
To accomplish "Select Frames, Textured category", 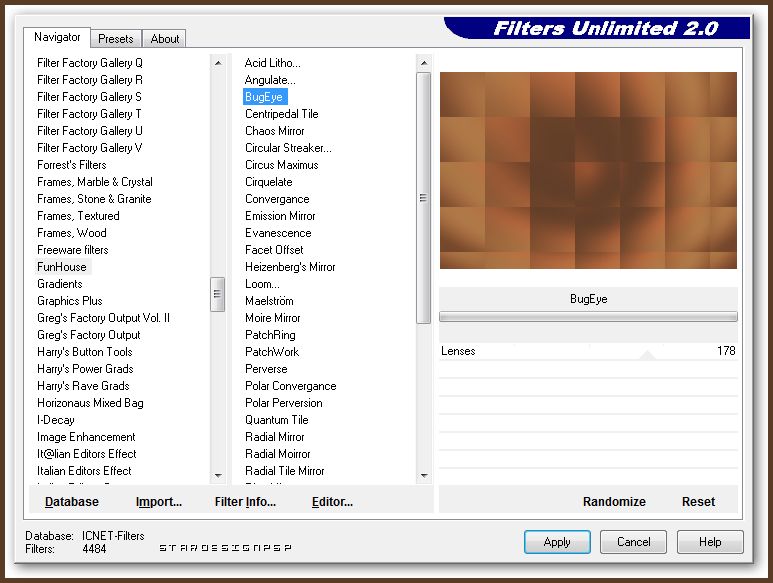I will (x=78, y=216).
